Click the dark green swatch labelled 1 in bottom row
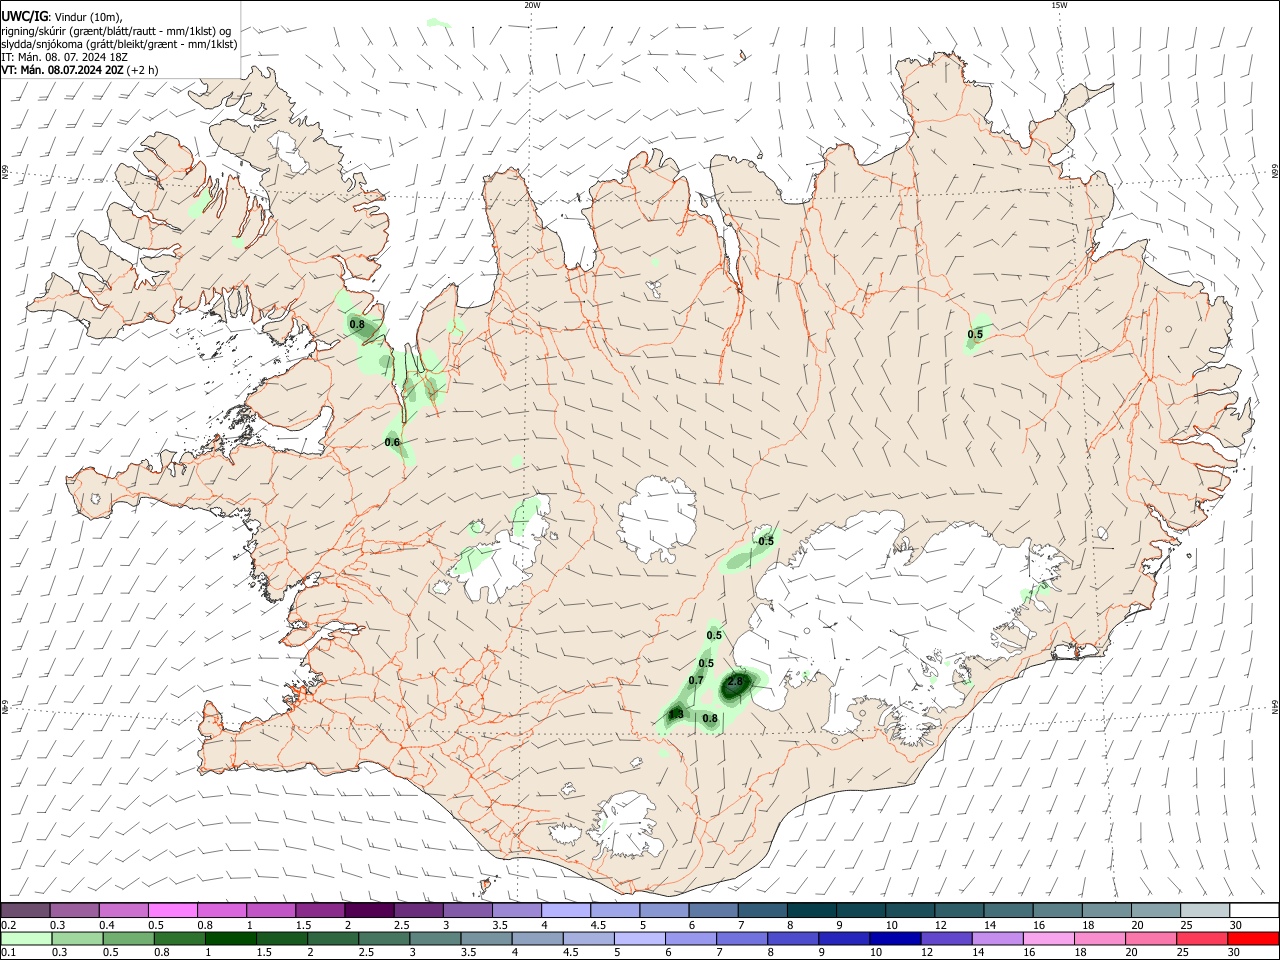The height and width of the screenshot is (960, 1280). pyautogui.click(x=230, y=939)
